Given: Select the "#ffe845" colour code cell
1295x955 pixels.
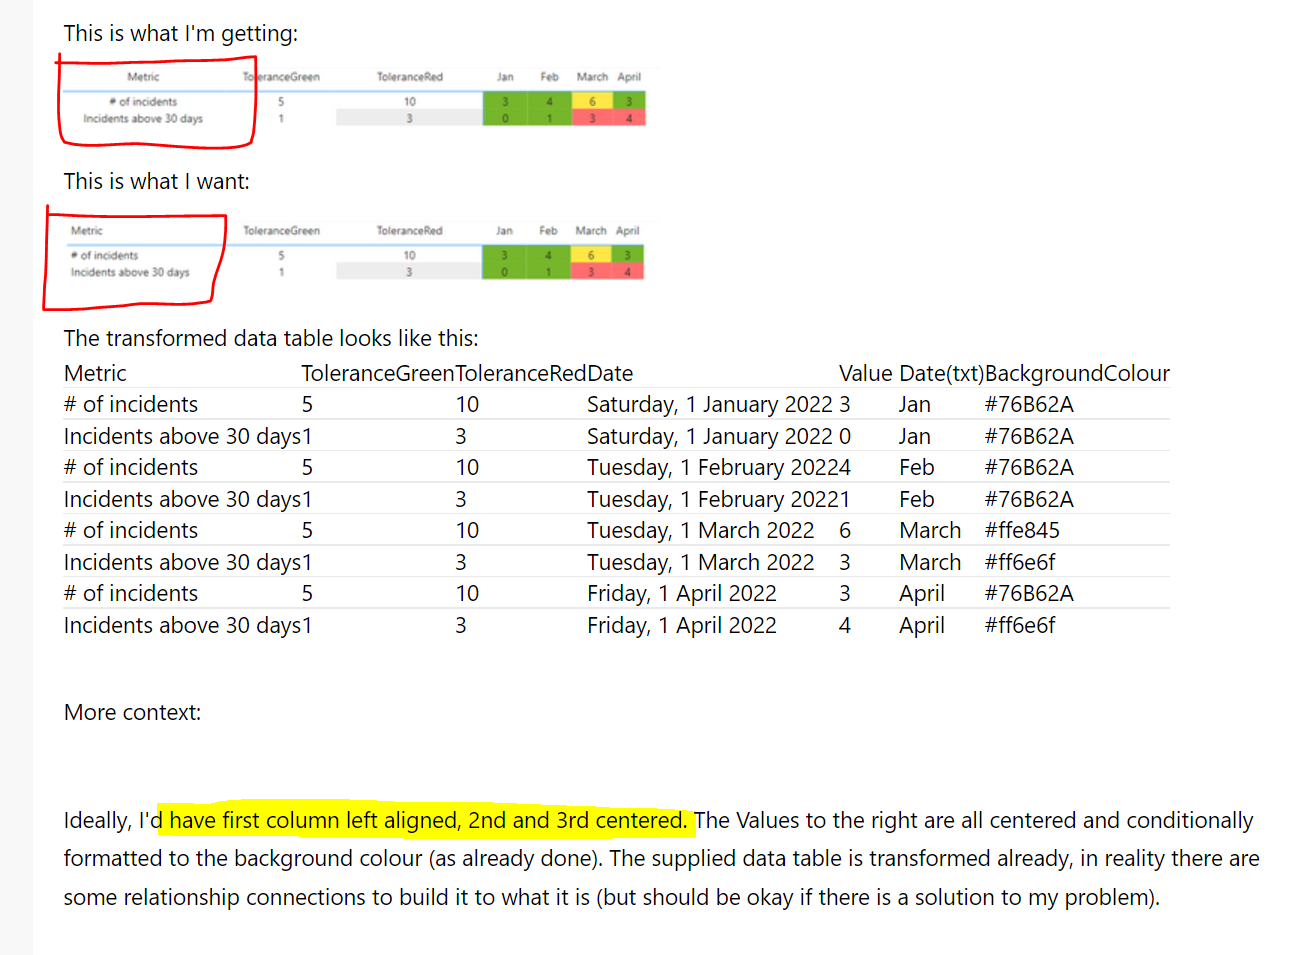Looking at the screenshot, I should [1022, 530].
